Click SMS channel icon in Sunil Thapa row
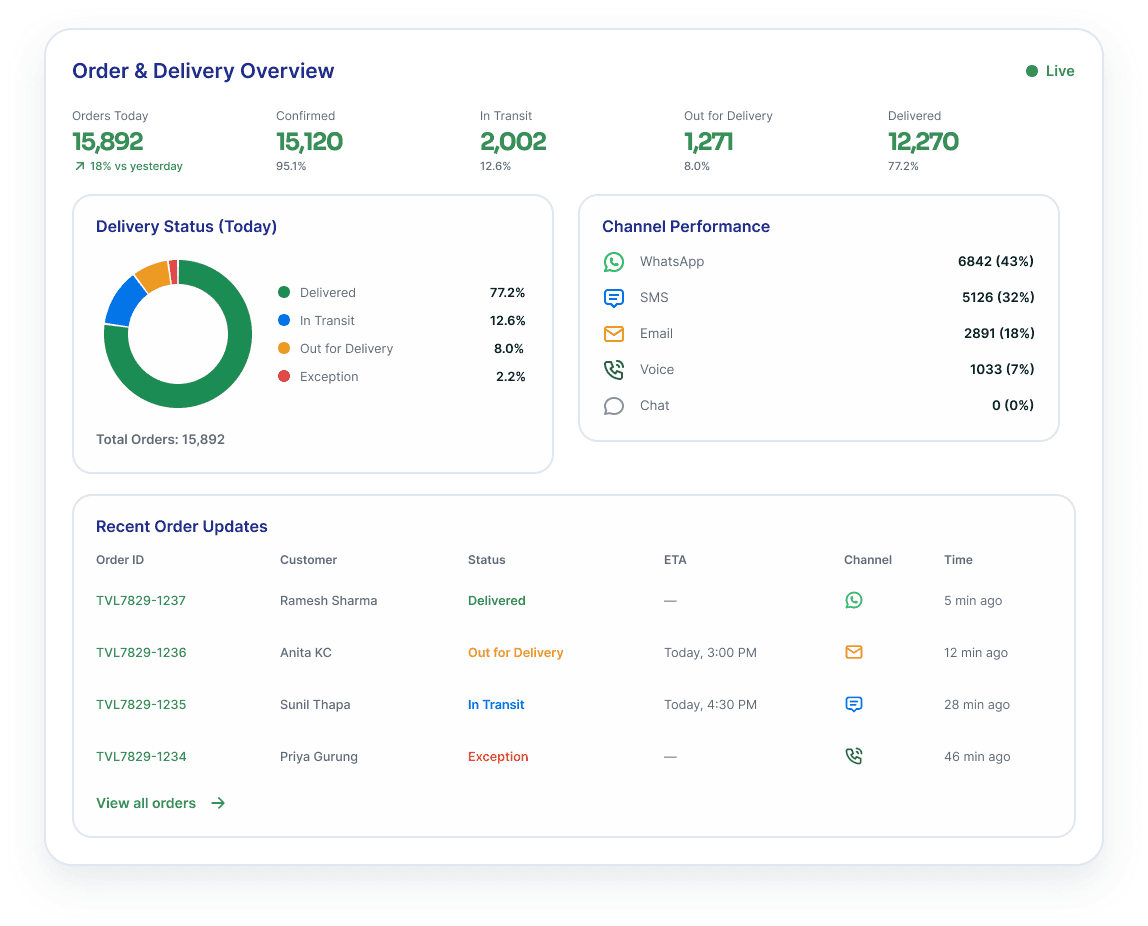The width and height of the screenshot is (1148, 926). (854, 704)
